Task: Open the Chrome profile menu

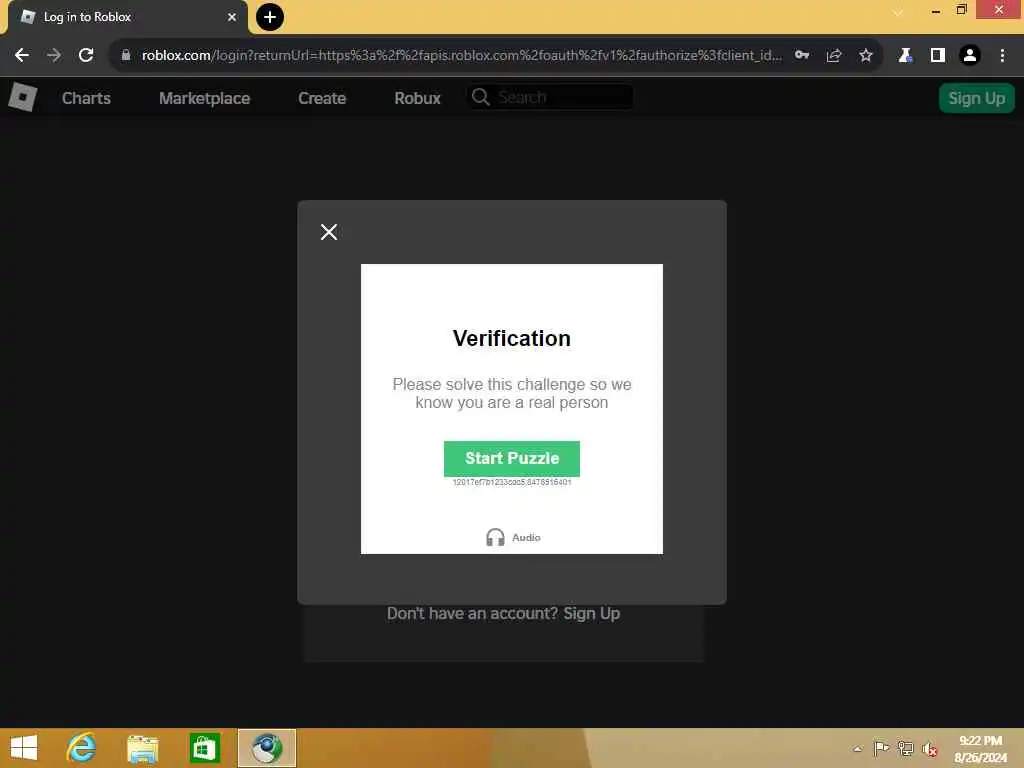Action: (x=970, y=56)
